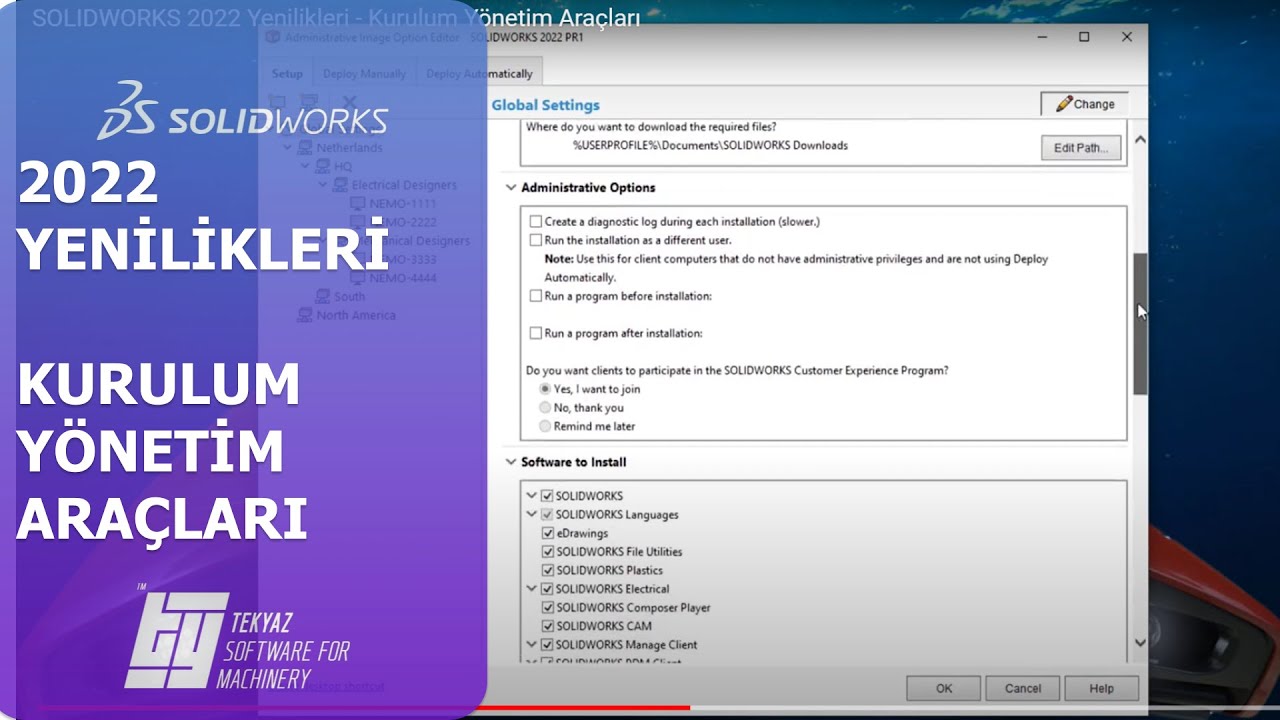
Task: Uncheck the eDrawings checkbox
Action: pos(547,533)
